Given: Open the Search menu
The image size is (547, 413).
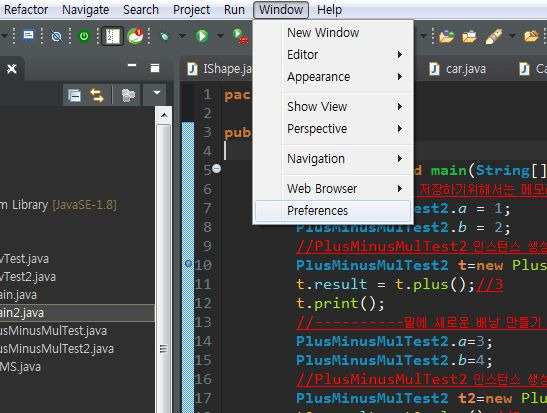Looking at the screenshot, I should 141,10.
